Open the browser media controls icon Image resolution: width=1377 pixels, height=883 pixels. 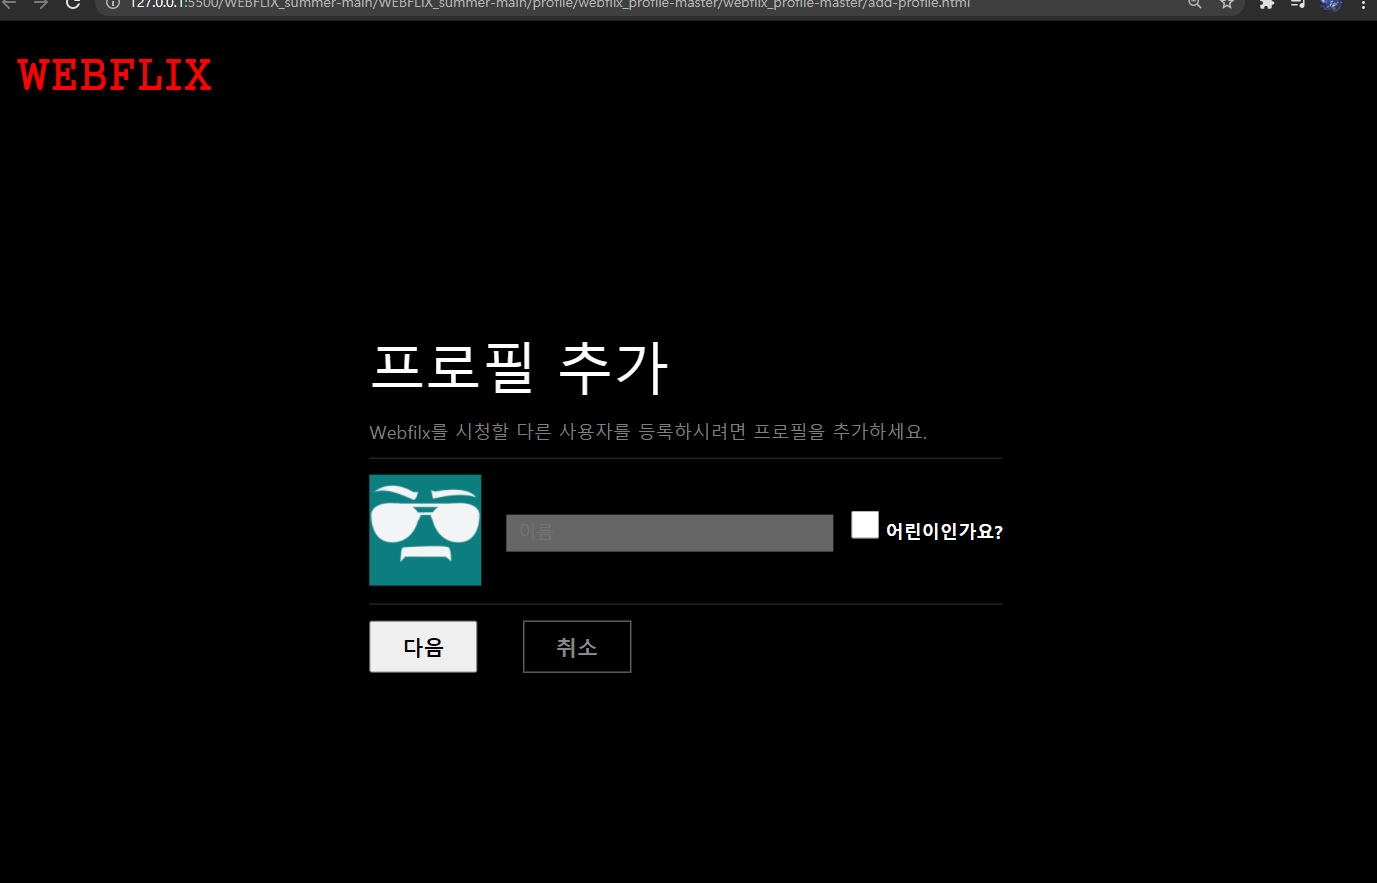pyautogui.click(x=1298, y=6)
